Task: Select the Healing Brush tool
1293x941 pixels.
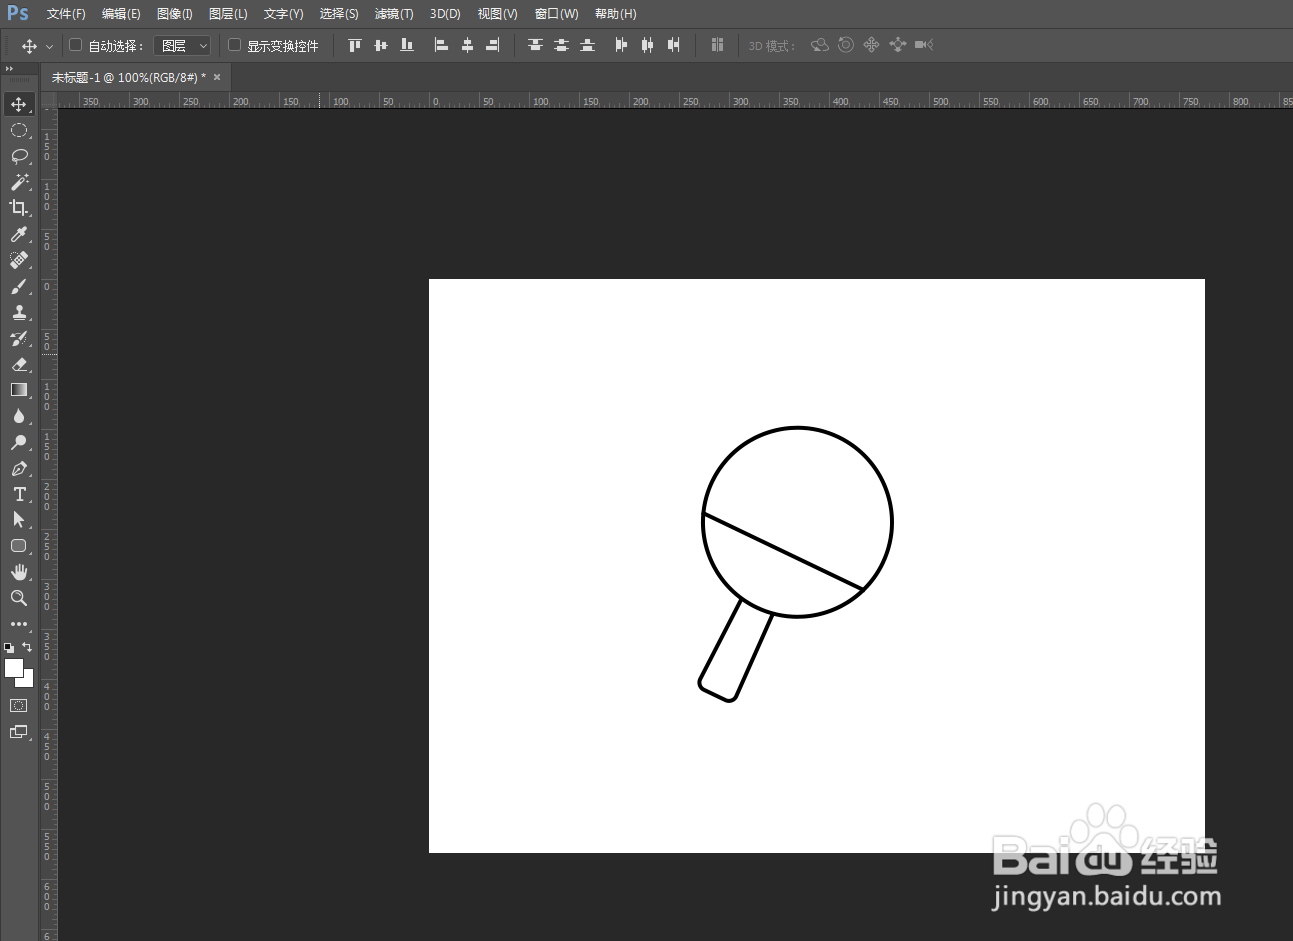Action: [19, 260]
